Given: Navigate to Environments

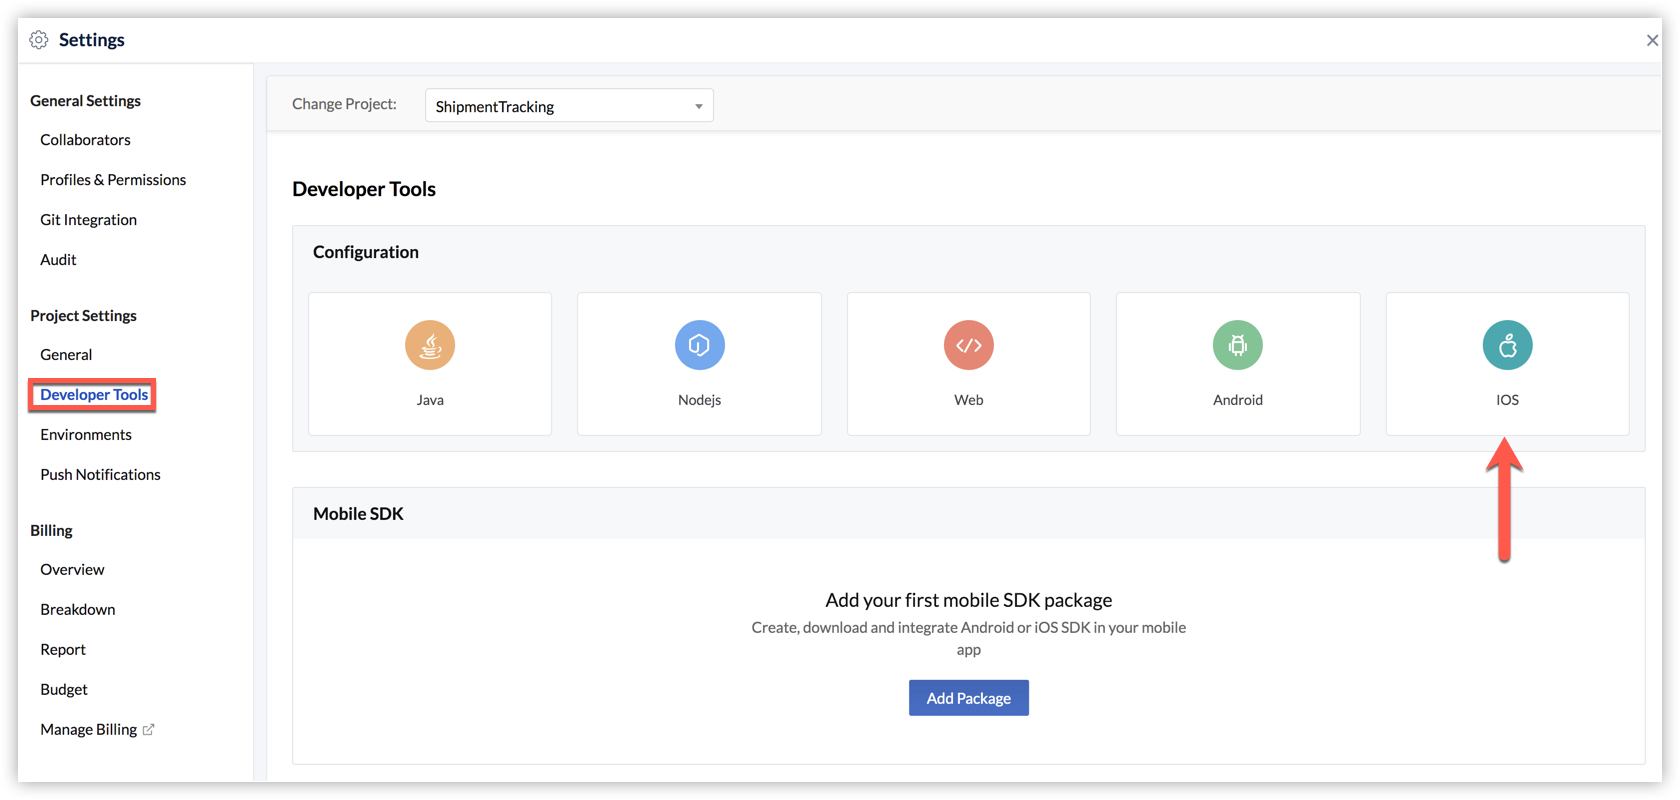Looking at the screenshot, I should pos(86,435).
